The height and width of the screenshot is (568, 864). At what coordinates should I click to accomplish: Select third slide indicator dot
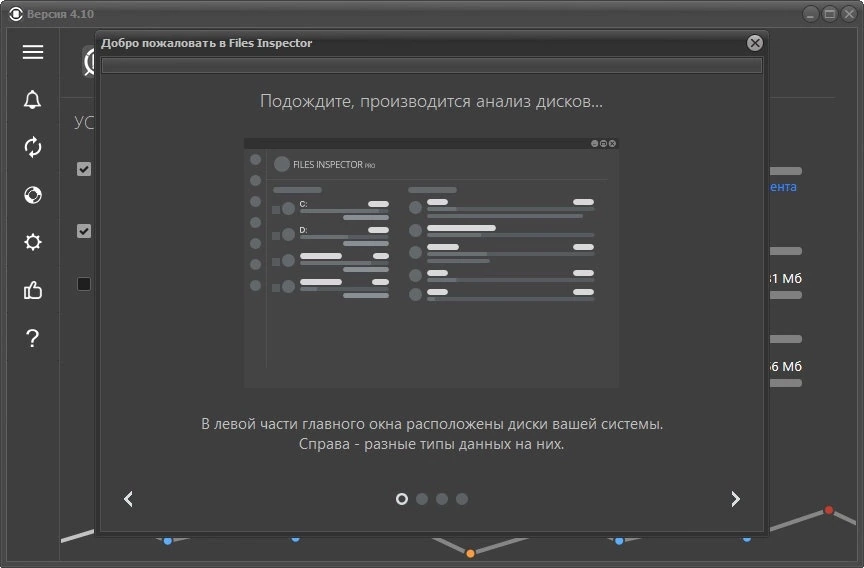click(442, 499)
